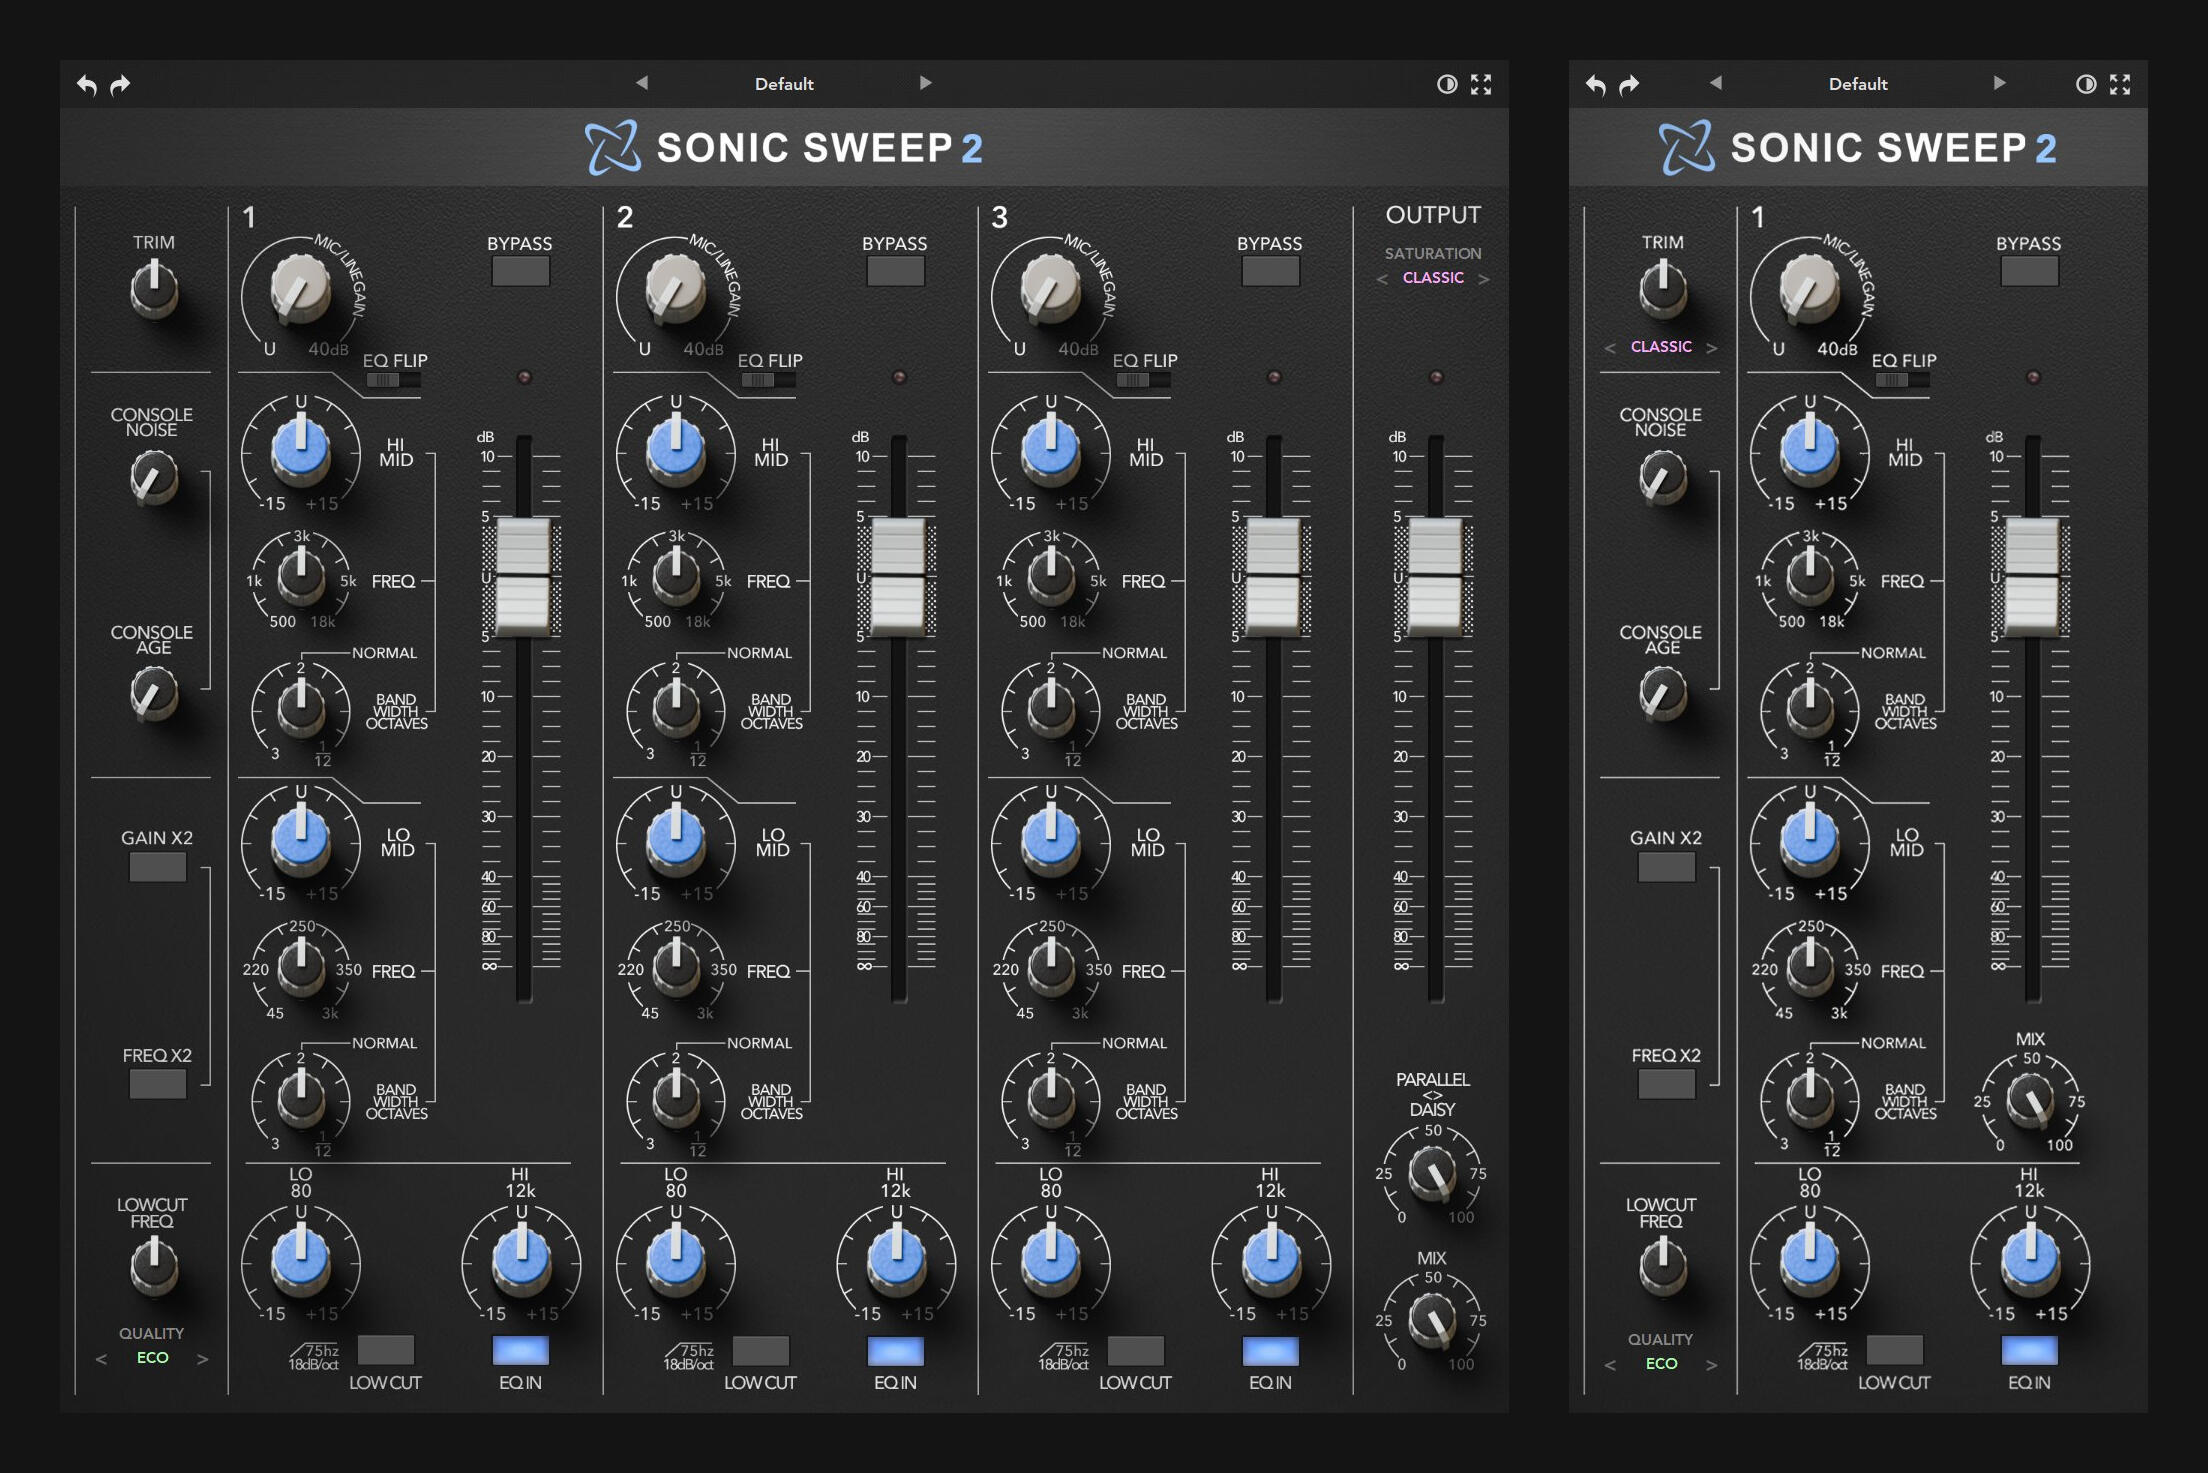
Task: Click MIX knob in right window
Action: point(2030,1102)
